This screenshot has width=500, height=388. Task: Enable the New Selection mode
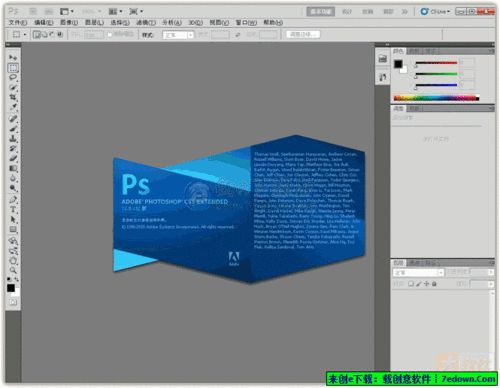coord(37,34)
